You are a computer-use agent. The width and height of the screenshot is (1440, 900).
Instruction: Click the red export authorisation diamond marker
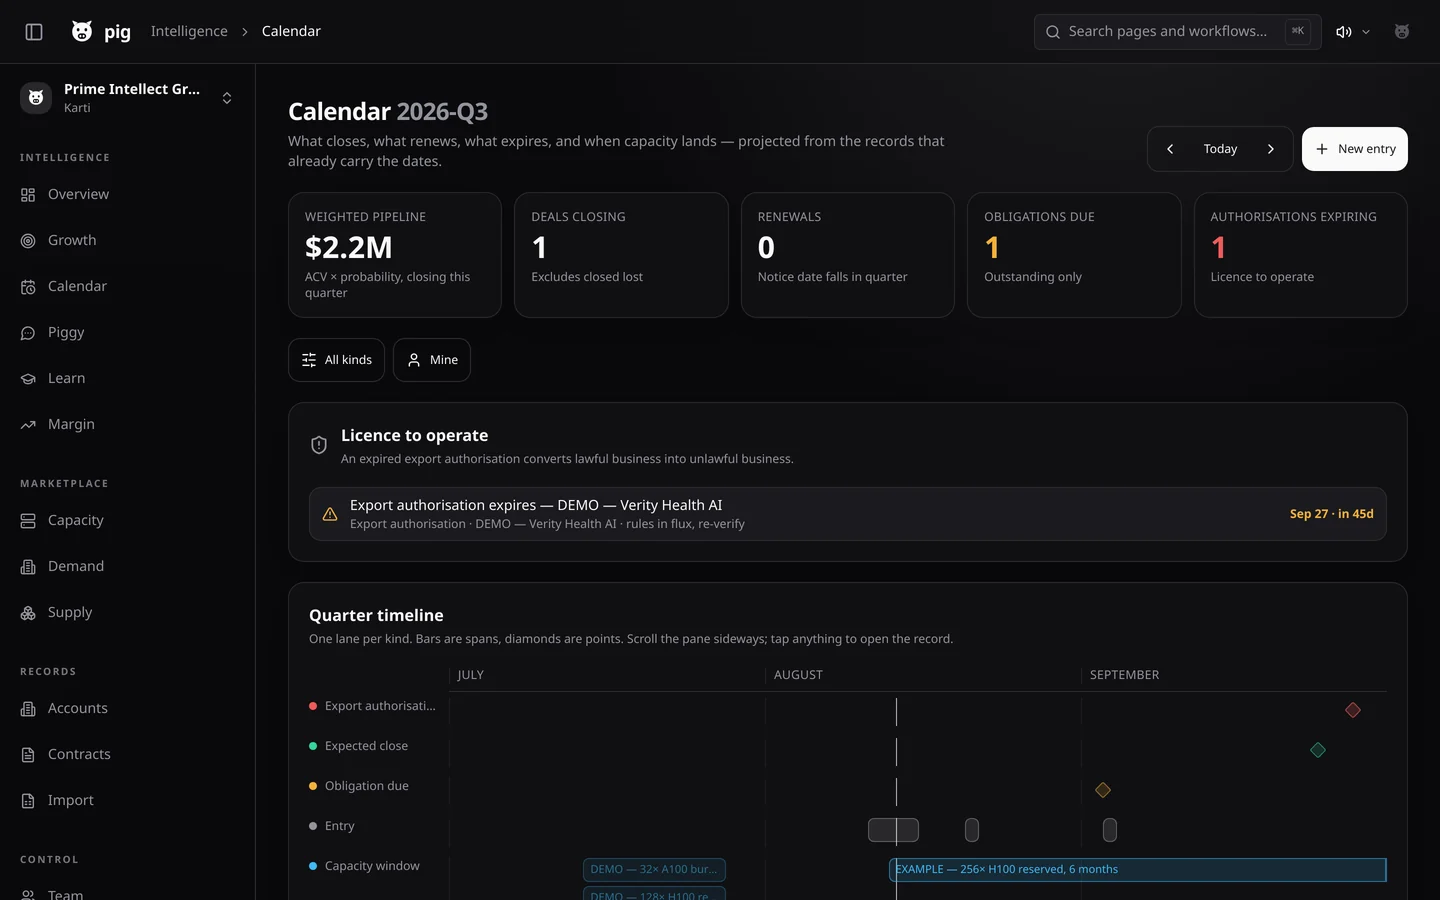(x=1353, y=710)
